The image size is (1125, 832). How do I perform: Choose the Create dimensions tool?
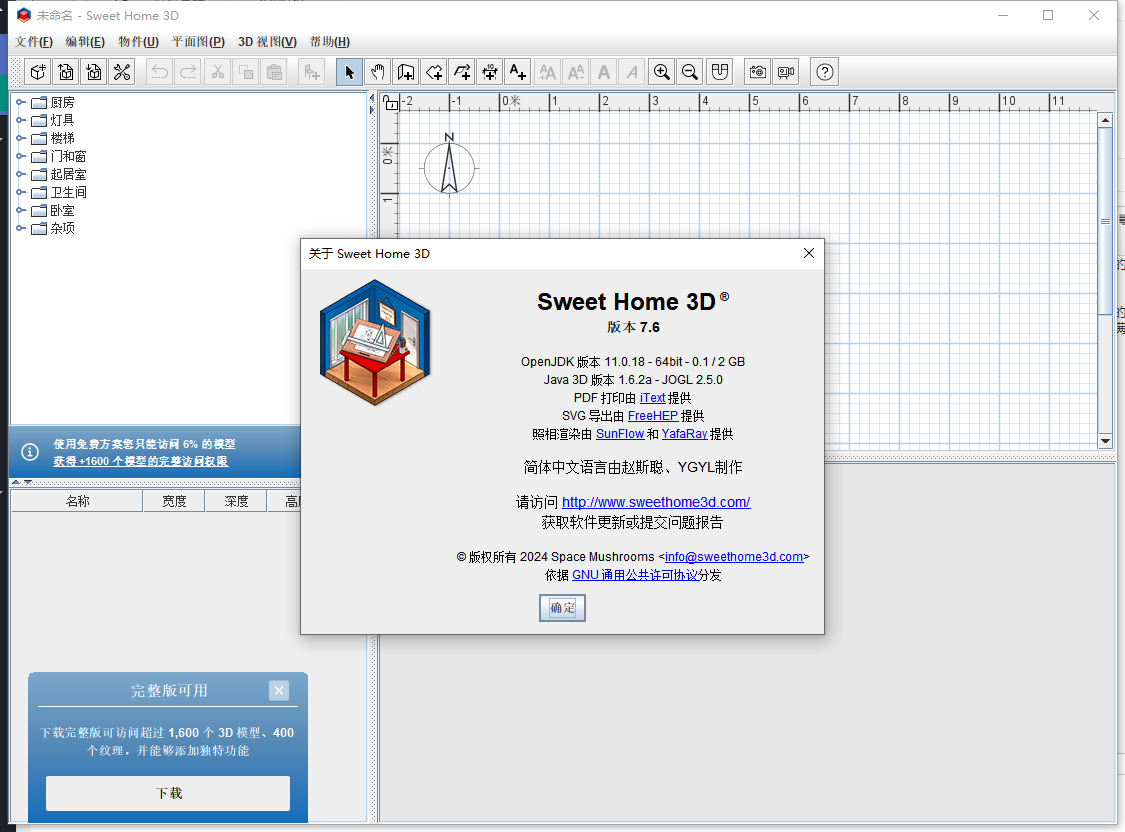(x=490, y=72)
